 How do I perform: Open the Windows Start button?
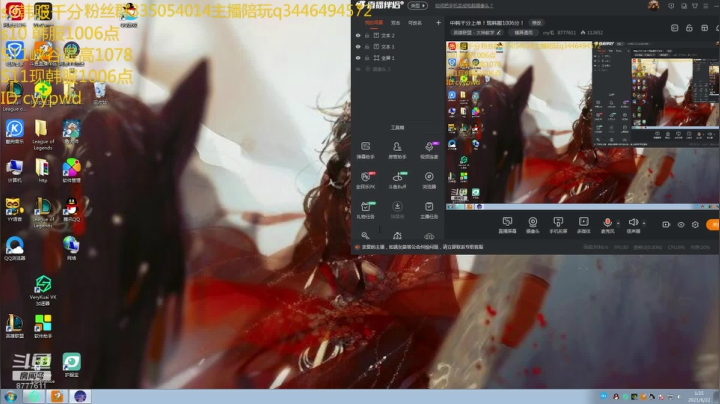pyautogui.click(x=10, y=397)
